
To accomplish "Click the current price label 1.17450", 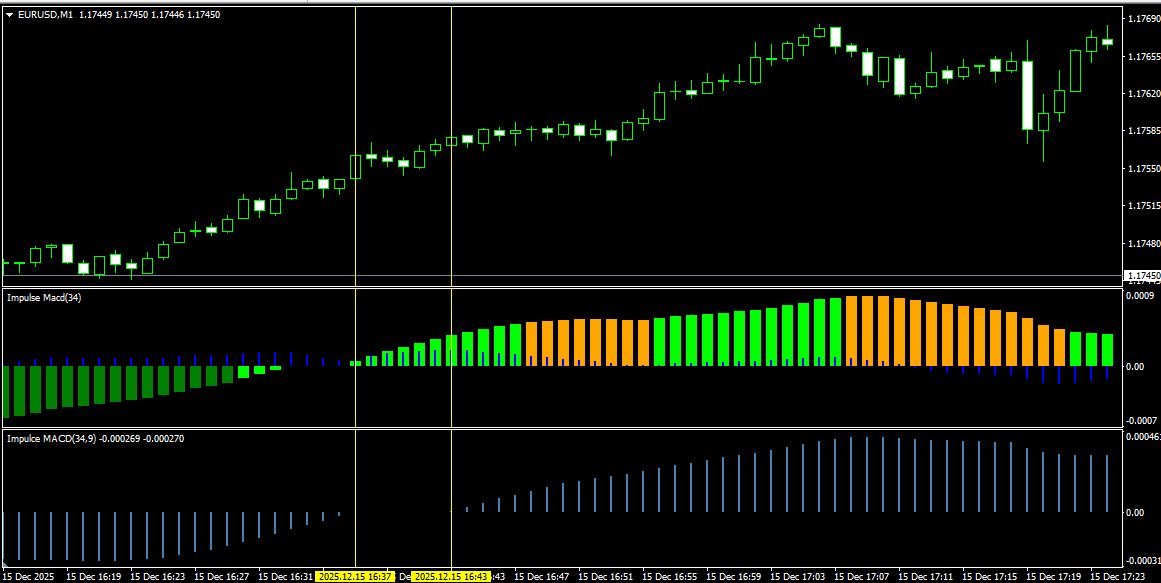I will (1142, 276).
